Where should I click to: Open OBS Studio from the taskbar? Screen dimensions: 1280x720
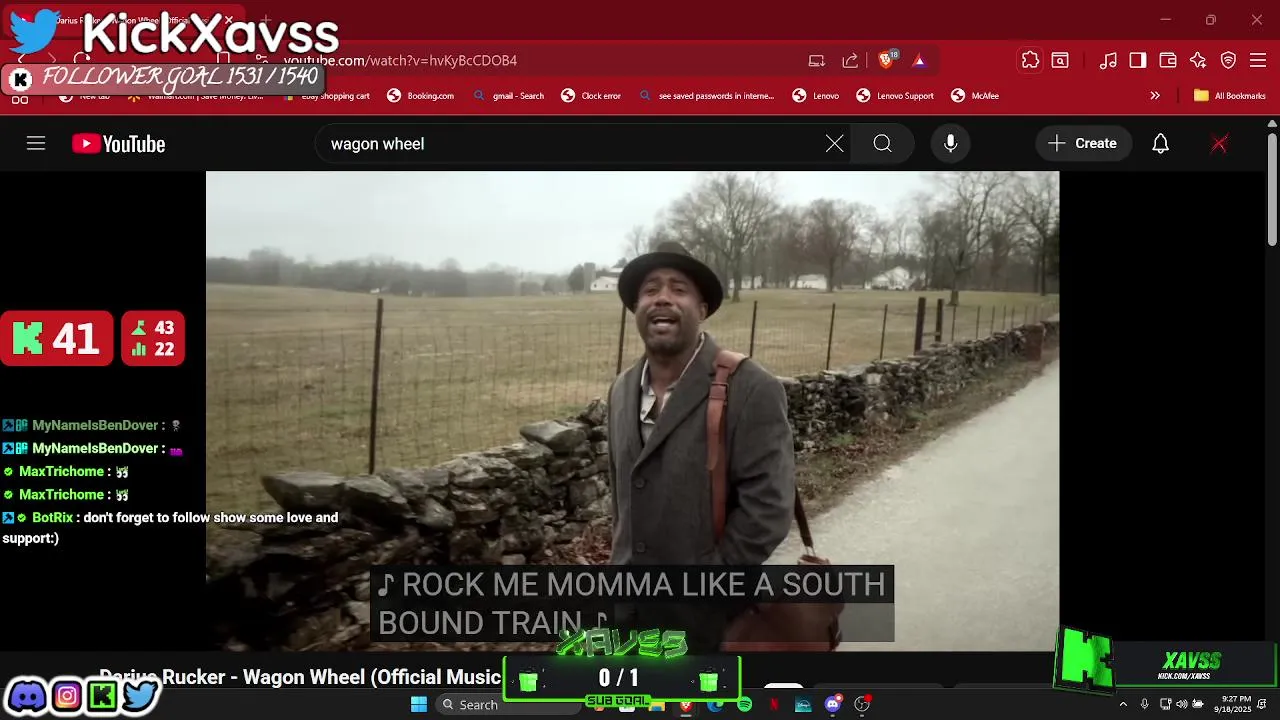(862, 705)
